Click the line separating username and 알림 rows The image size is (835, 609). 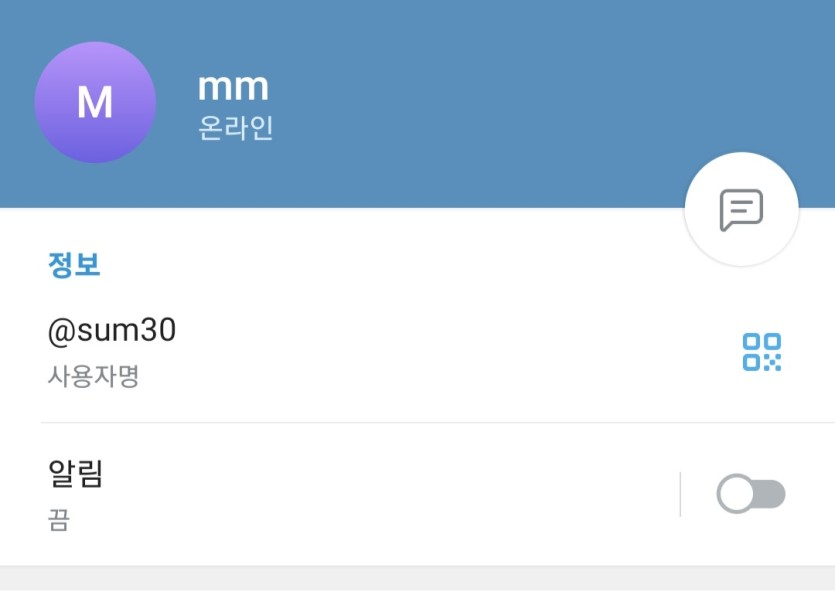pos(438,423)
